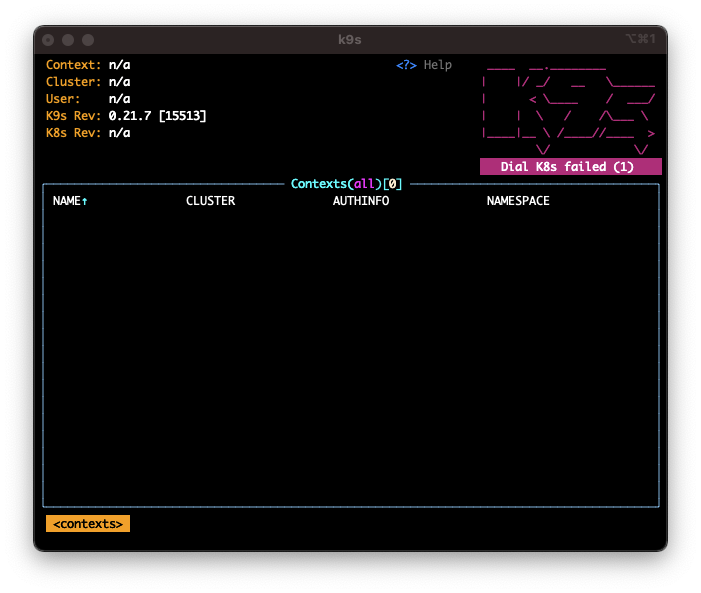Click the User: n/a info line

pos(88,99)
